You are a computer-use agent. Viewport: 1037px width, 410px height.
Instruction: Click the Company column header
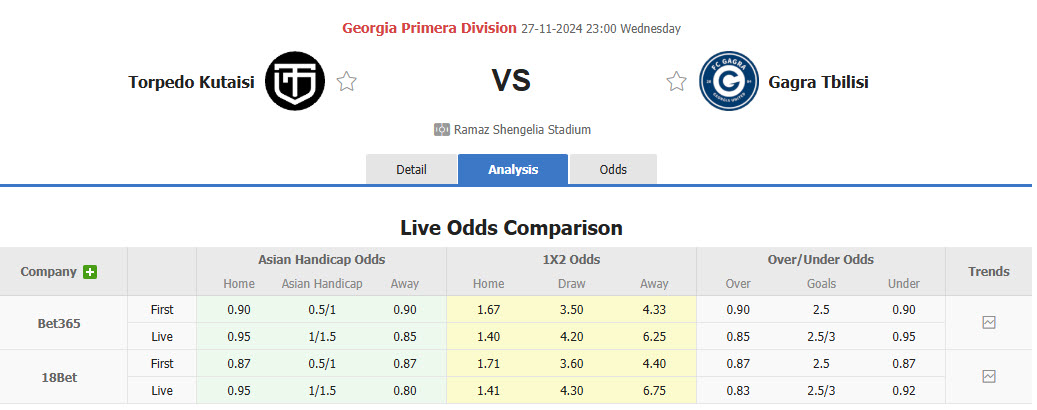(x=49, y=271)
